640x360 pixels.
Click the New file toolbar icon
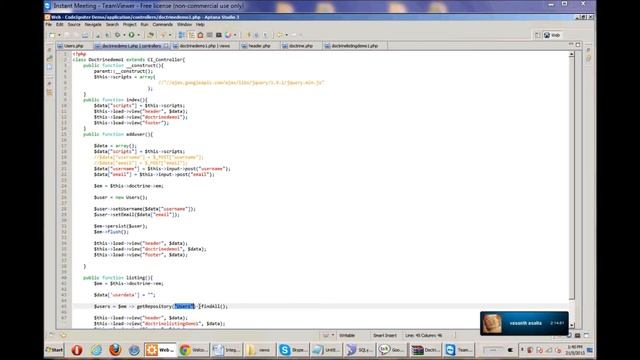[52, 35]
